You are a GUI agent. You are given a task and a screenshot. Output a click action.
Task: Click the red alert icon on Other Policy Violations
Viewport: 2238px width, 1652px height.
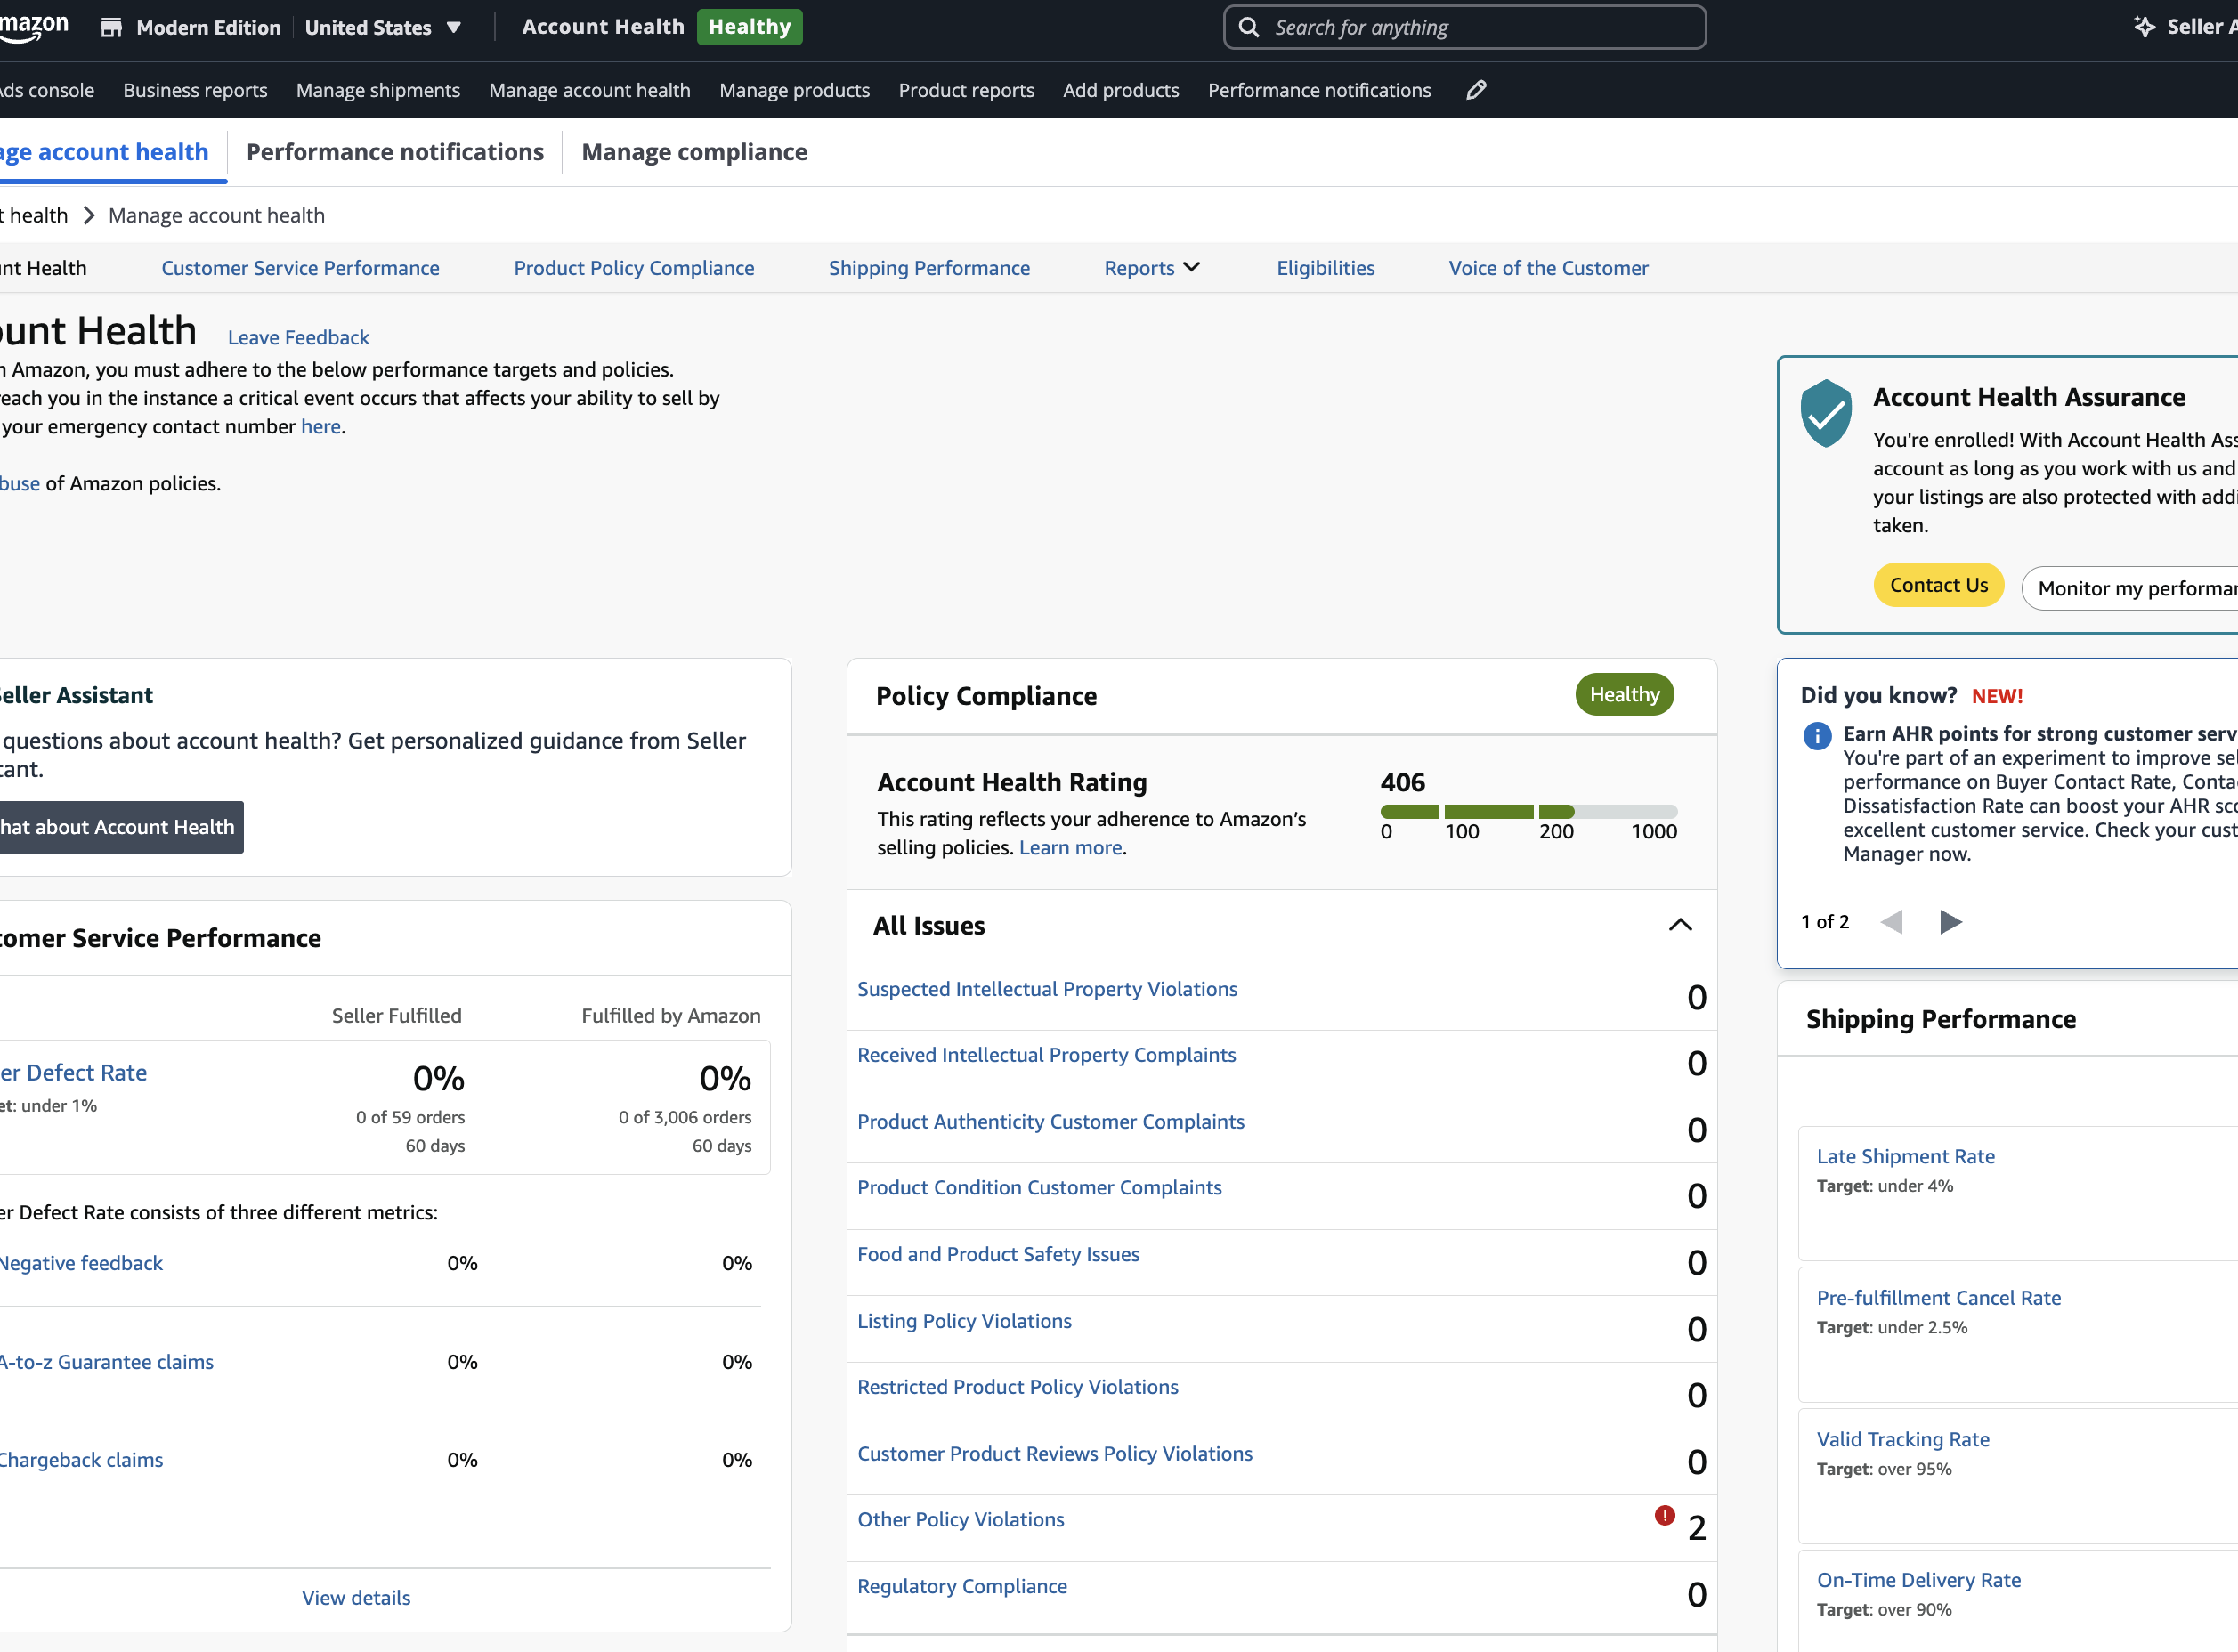pyautogui.click(x=1664, y=1515)
